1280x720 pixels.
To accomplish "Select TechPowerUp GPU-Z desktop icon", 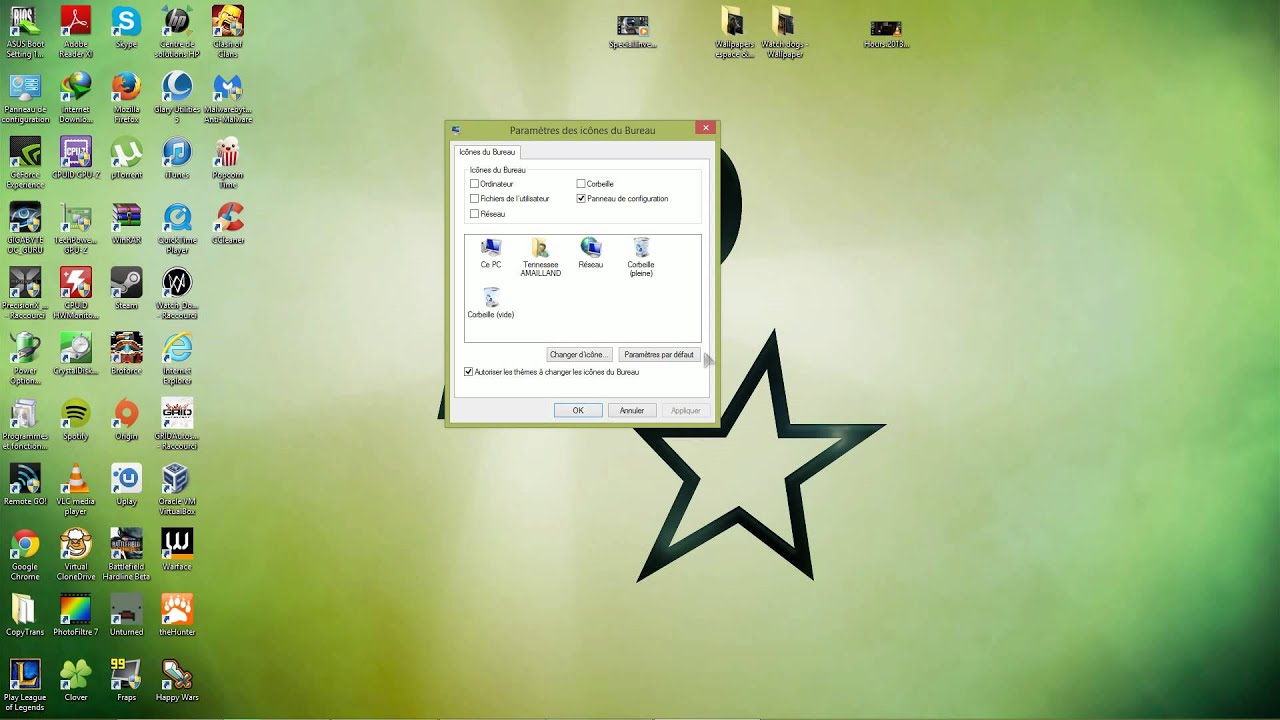I will click(76, 228).
